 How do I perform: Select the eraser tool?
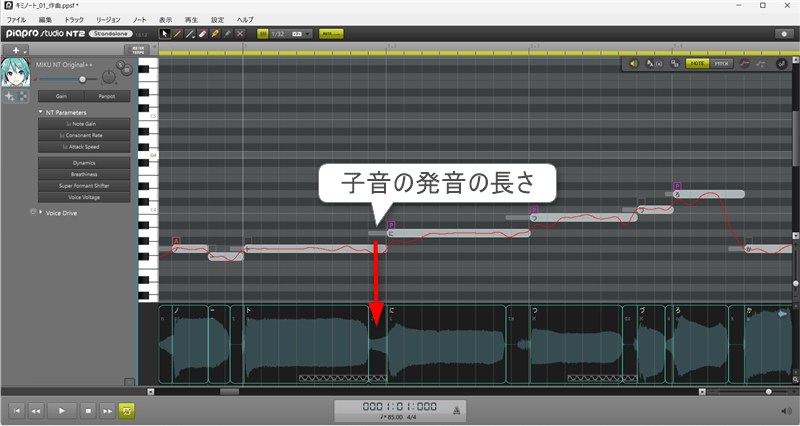(x=202, y=34)
